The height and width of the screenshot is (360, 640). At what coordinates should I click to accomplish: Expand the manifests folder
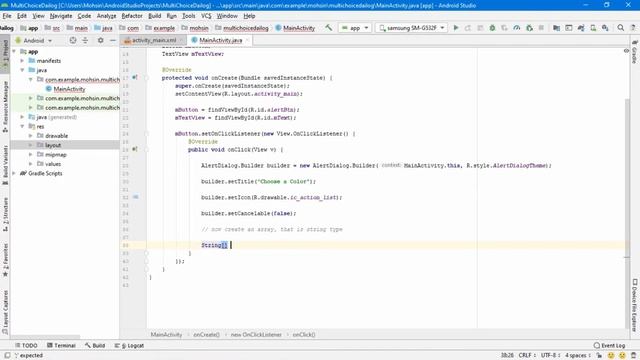pyautogui.click(x=22, y=60)
